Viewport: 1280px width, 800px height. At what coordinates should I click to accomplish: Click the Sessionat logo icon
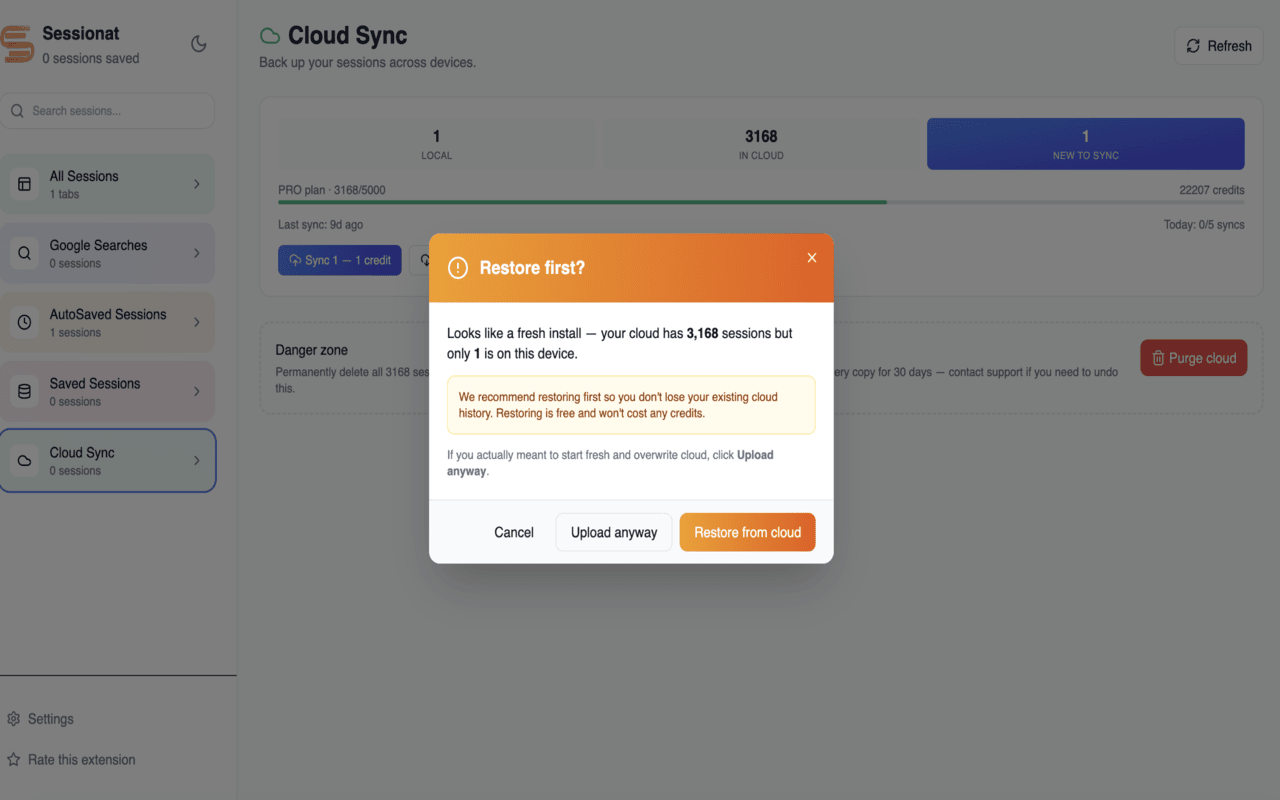tap(16, 45)
